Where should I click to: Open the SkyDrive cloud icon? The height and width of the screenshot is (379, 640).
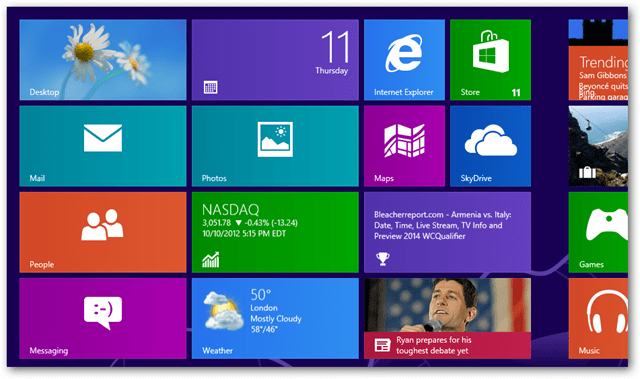click(491, 140)
